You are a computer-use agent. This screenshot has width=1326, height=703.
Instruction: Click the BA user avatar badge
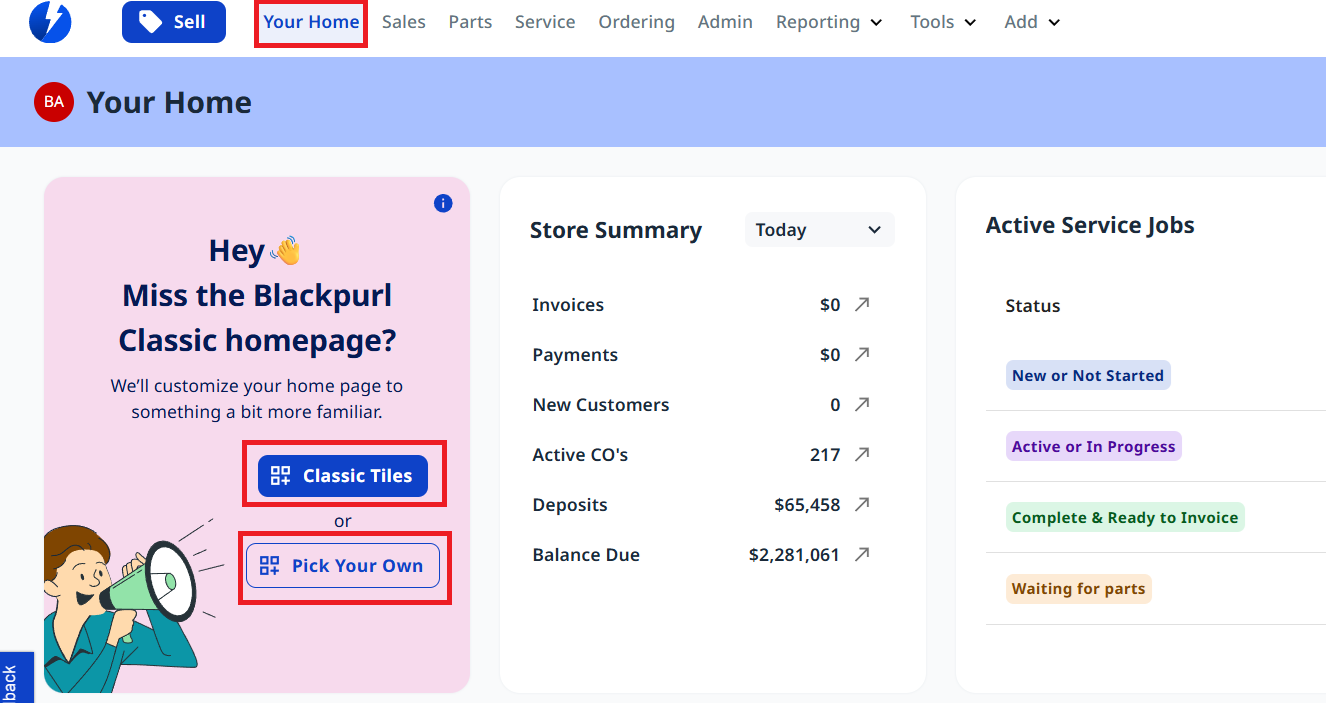54,102
